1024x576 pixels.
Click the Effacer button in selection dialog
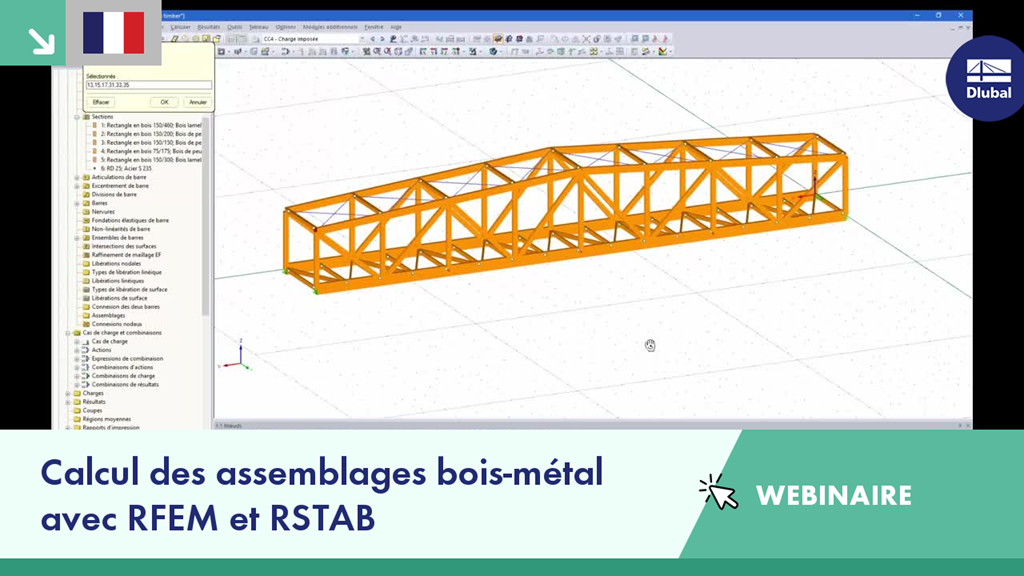[x=101, y=103]
